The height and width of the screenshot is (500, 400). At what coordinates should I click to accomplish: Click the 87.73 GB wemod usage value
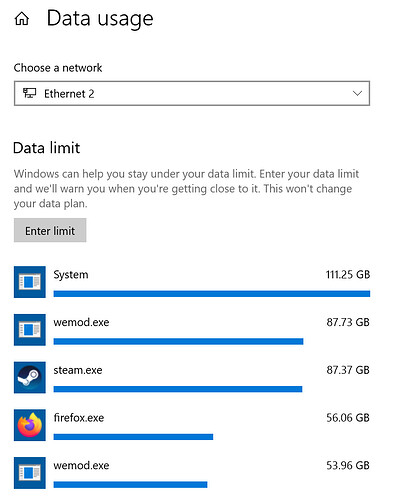348,322
